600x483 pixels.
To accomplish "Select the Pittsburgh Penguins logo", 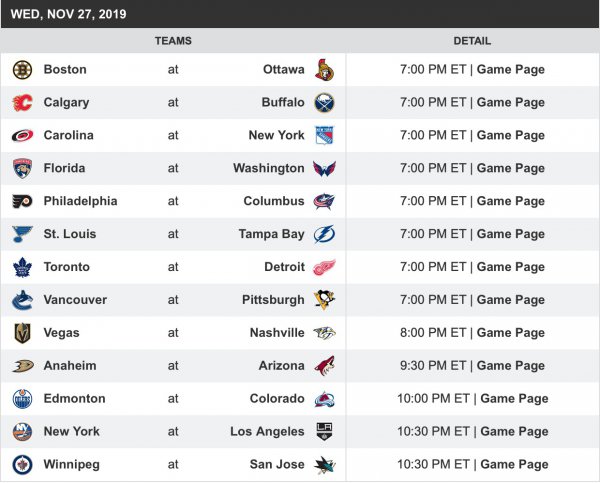I will (x=324, y=300).
